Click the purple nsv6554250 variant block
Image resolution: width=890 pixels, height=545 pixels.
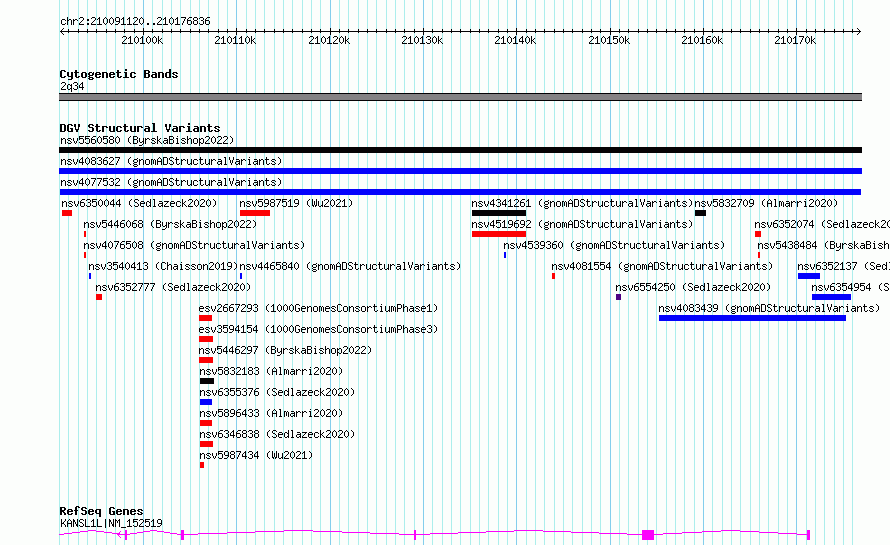tap(619, 297)
